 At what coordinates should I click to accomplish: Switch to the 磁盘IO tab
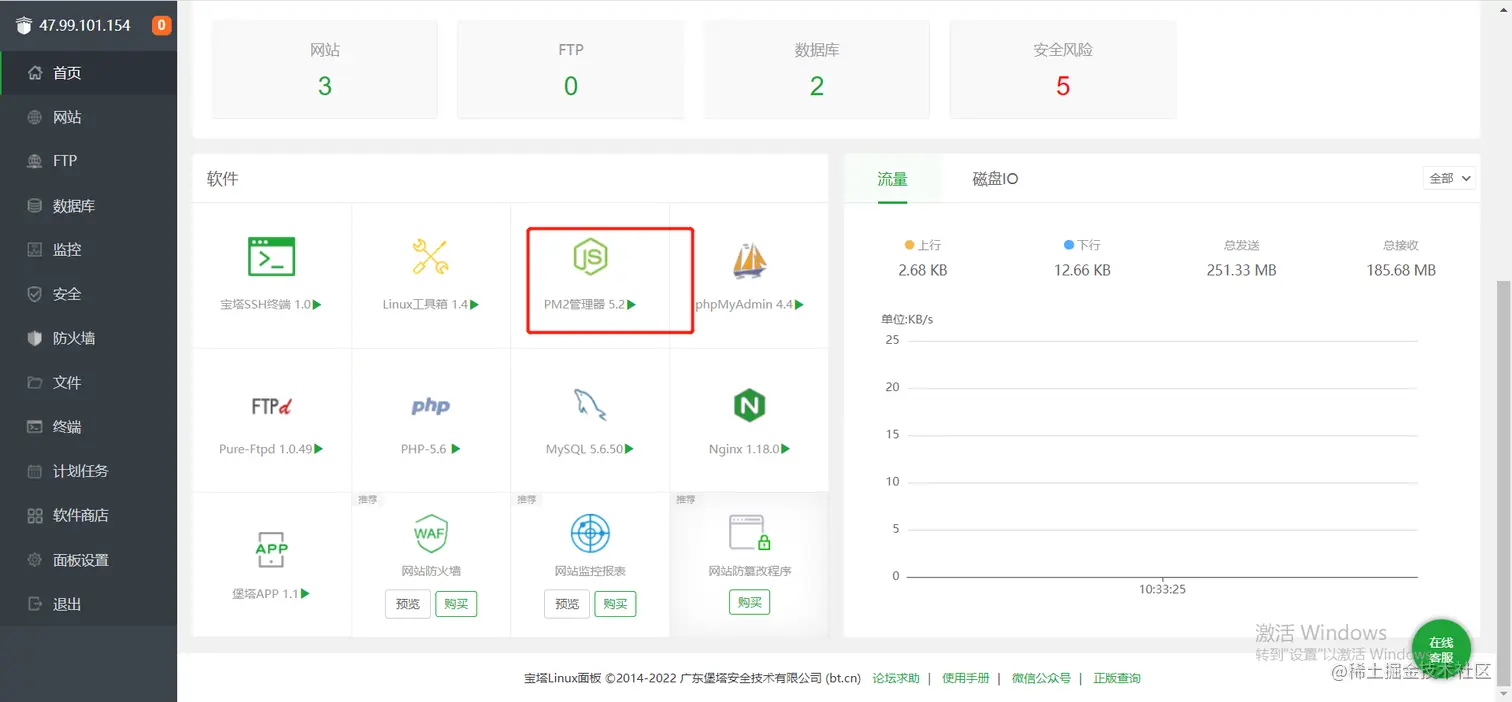(x=995, y=179)
